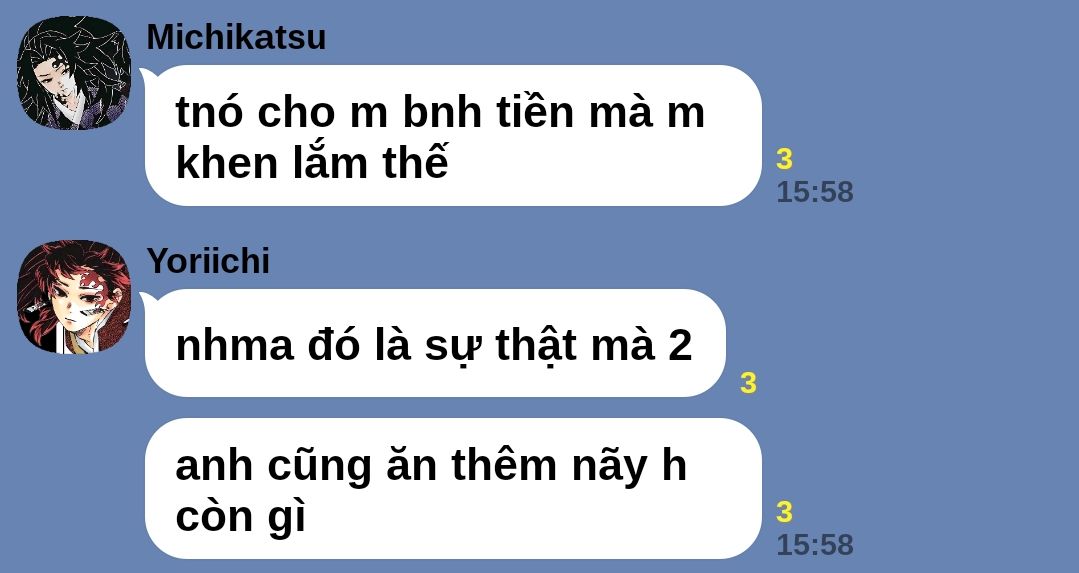Viewport: 1079px width, 573px height.
Task: Click the 15:58 timestamp of Michikatsu's message
Action: point(815,192)
